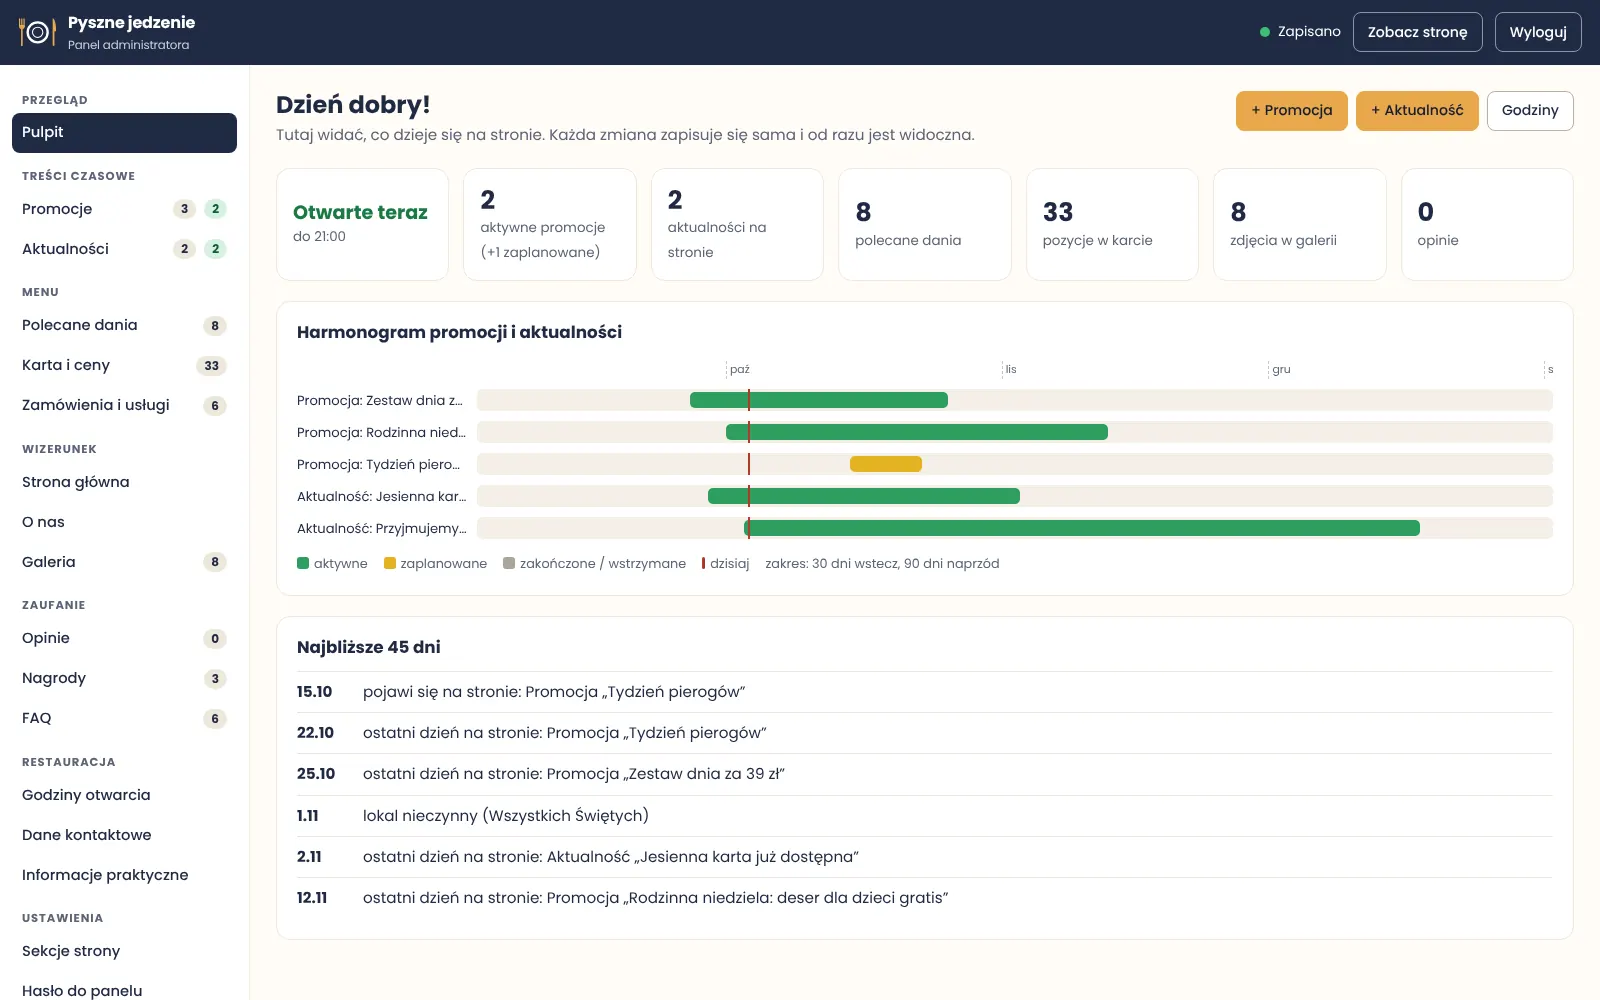Click the green bar for Aktualność: Przyjmujemy
The image size is (1600, 1000).
(x=1082, y=528)
